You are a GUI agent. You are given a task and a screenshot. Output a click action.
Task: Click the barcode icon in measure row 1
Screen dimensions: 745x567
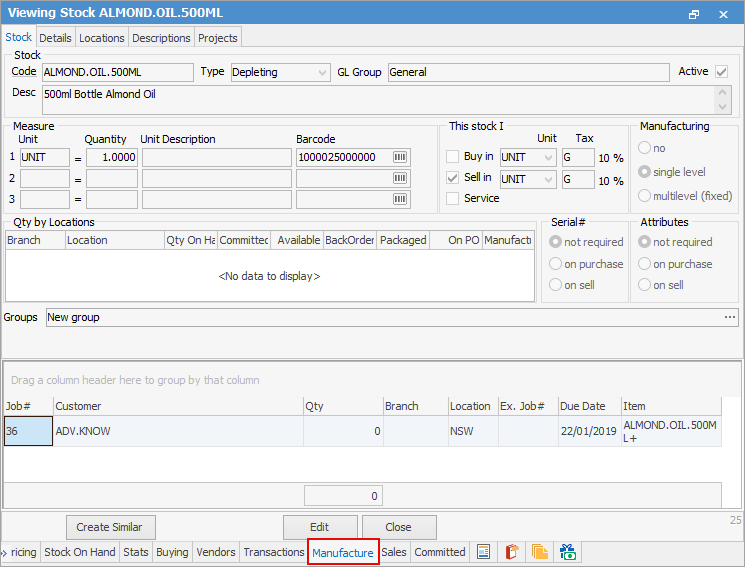point(400,157)
